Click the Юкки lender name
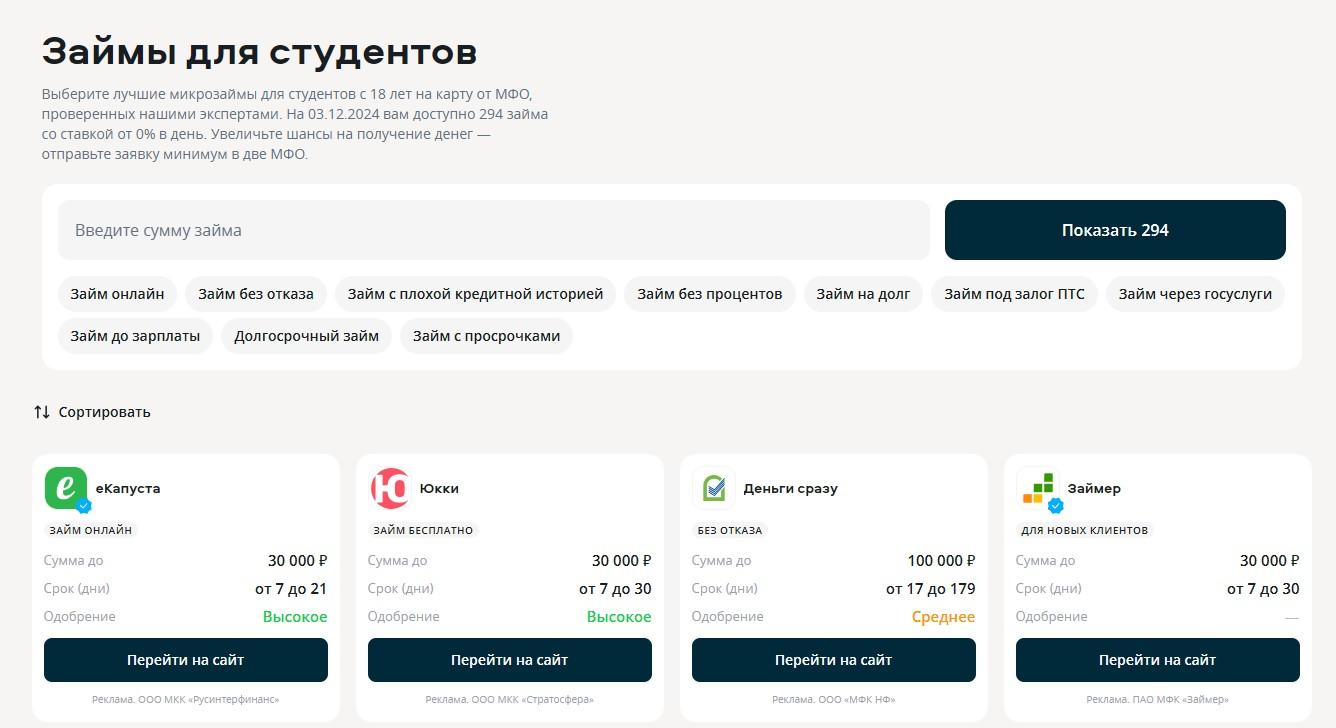 [x=439, y=489]
